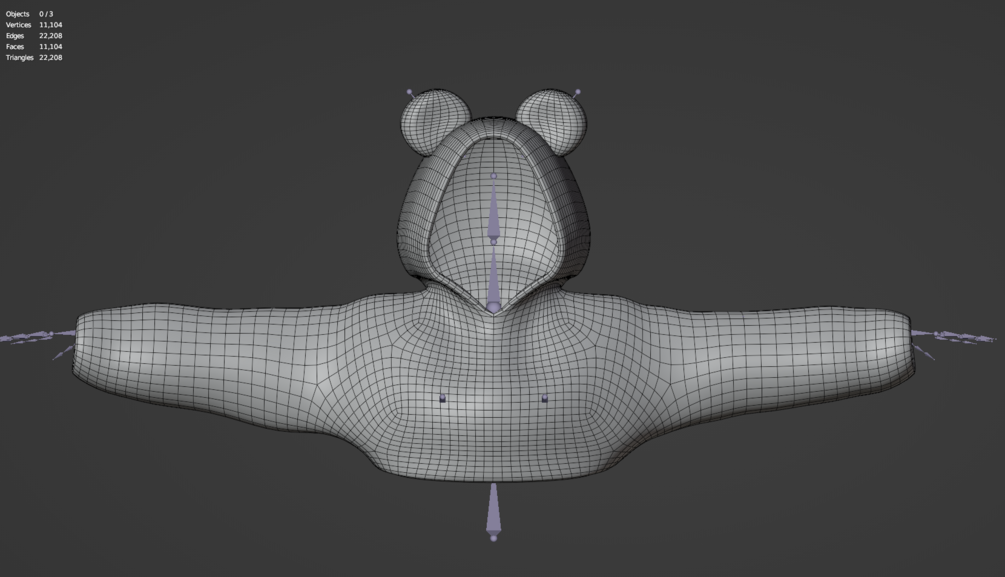Select the right ear bone tip
The width and height of the screenshot is (1005, 577).
pos(577,92)
